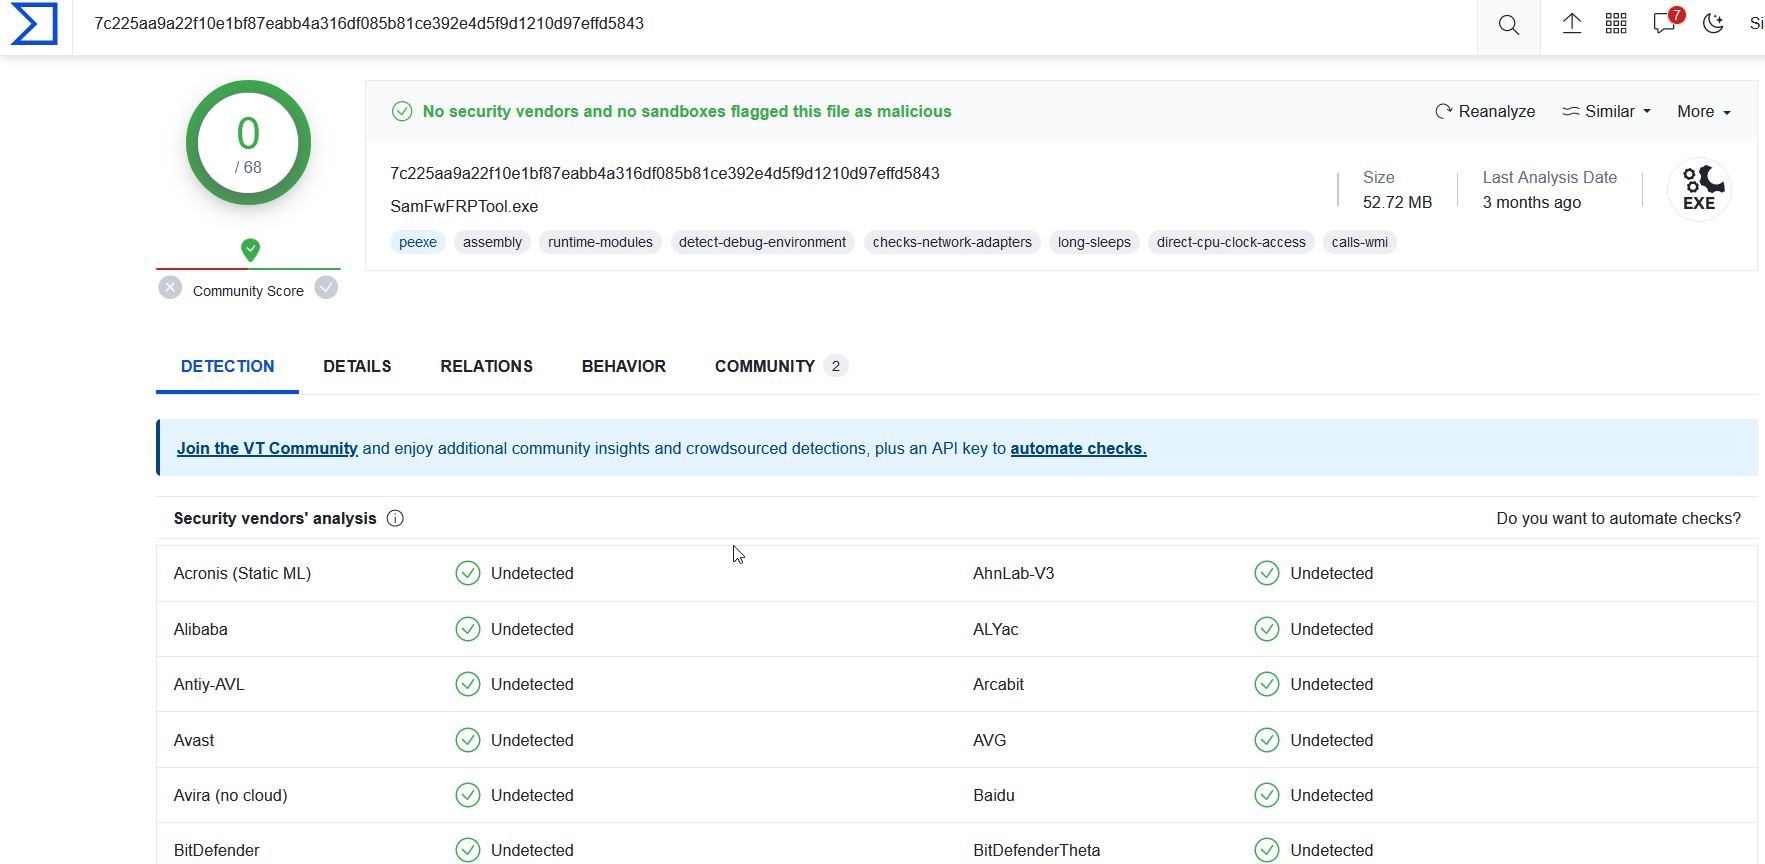Follow the automate checks link
Viewport: 1765px width, 864px height.
pos(1078,448)
